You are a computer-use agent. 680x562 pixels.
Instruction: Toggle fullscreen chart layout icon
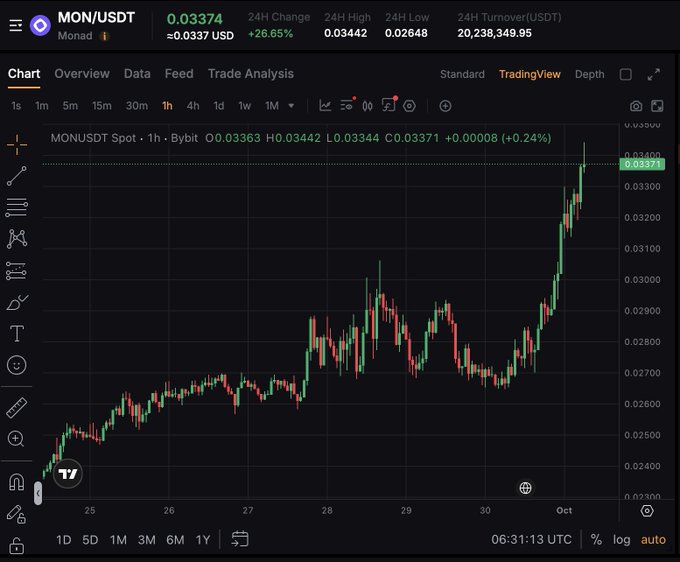pos(657,106)
